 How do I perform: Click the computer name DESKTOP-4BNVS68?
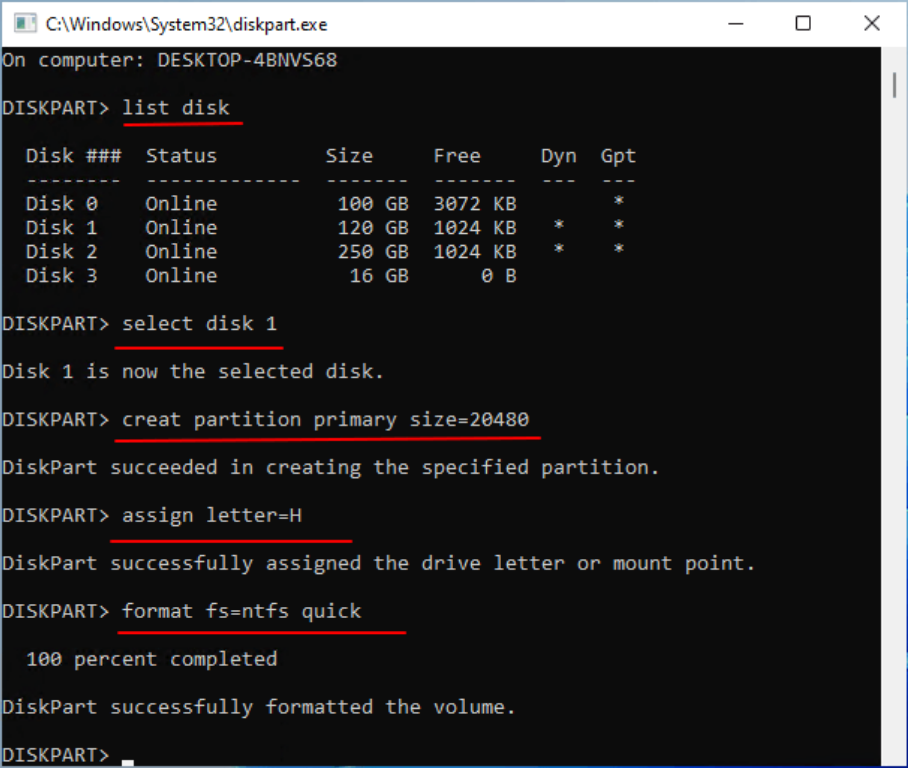(247, 60)
